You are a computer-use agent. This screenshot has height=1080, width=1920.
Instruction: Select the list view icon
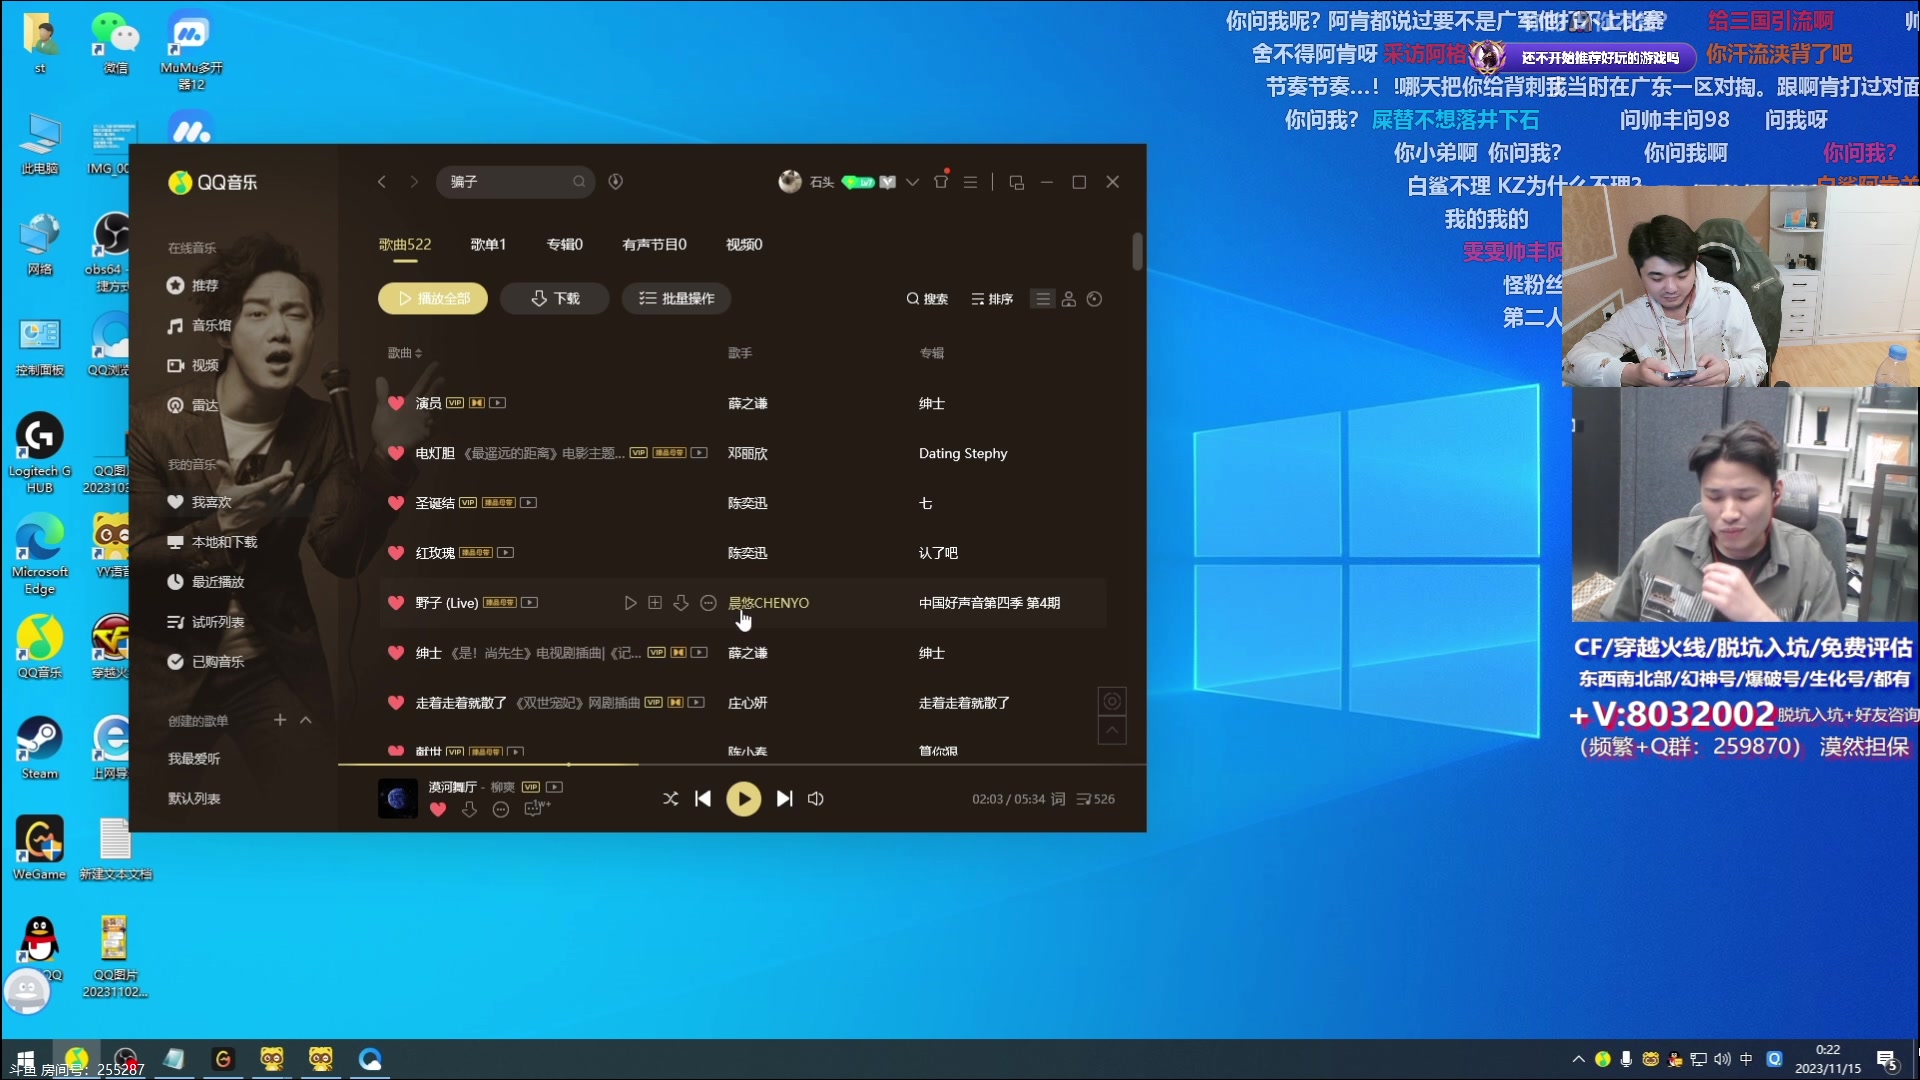tap(1043, 299)
